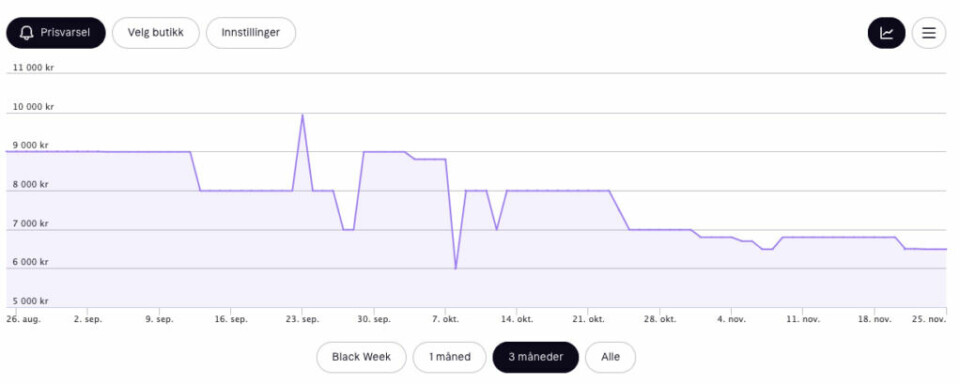This screenshot has width=960, height=384.
Task: Click the 2. sep. axis label
Action: (x=88, y=320)
